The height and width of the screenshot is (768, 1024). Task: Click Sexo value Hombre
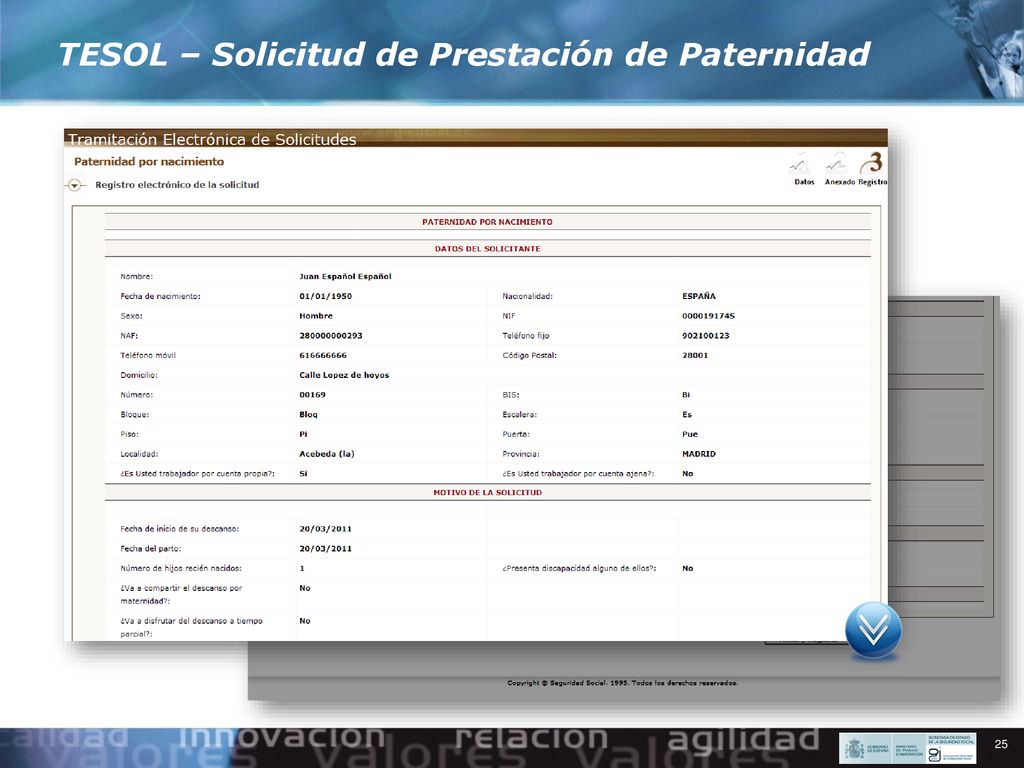[316, 315]
